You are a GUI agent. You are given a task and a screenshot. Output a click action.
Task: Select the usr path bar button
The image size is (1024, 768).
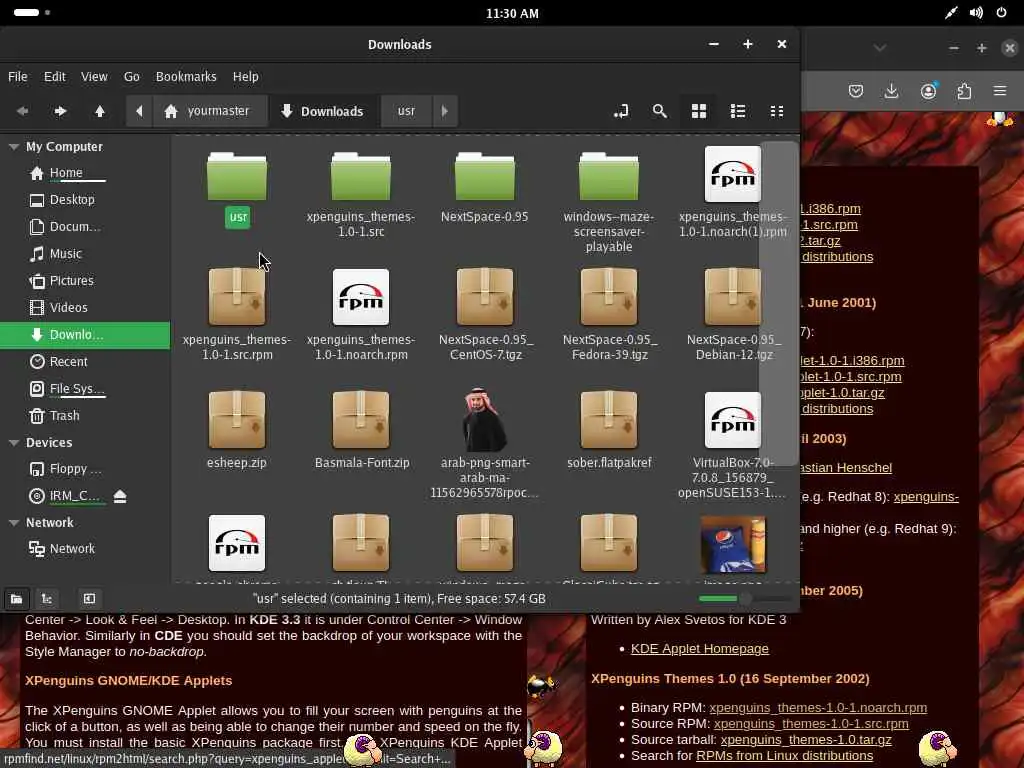coord(406,111)
